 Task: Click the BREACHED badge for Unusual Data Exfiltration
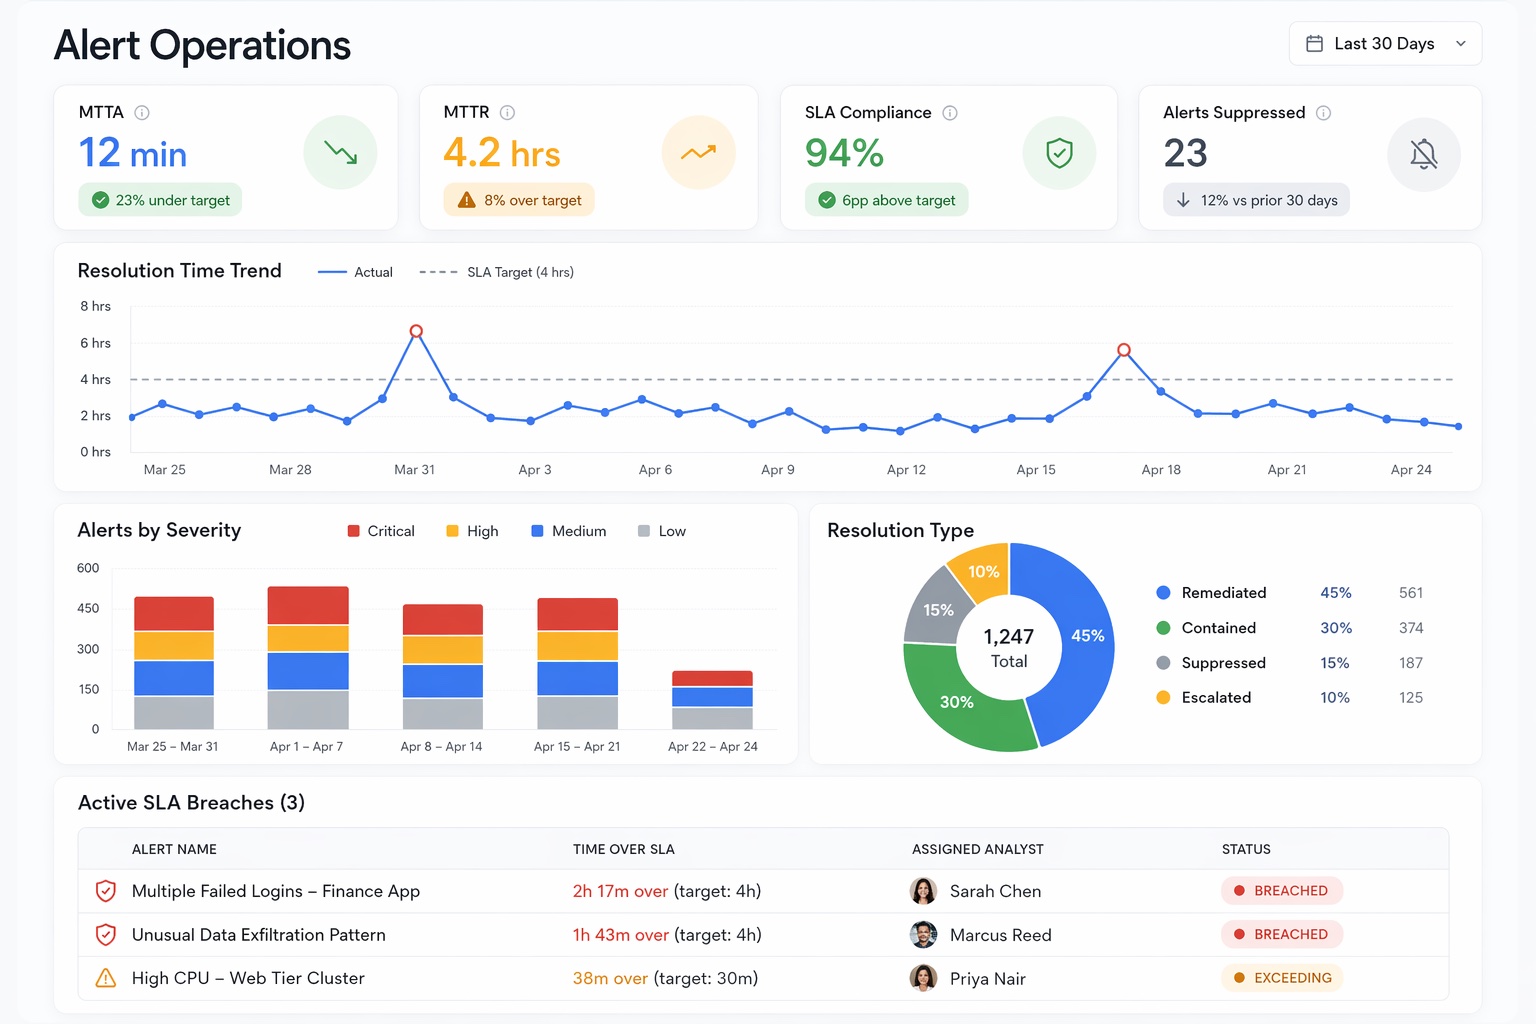click(1281, 934)
